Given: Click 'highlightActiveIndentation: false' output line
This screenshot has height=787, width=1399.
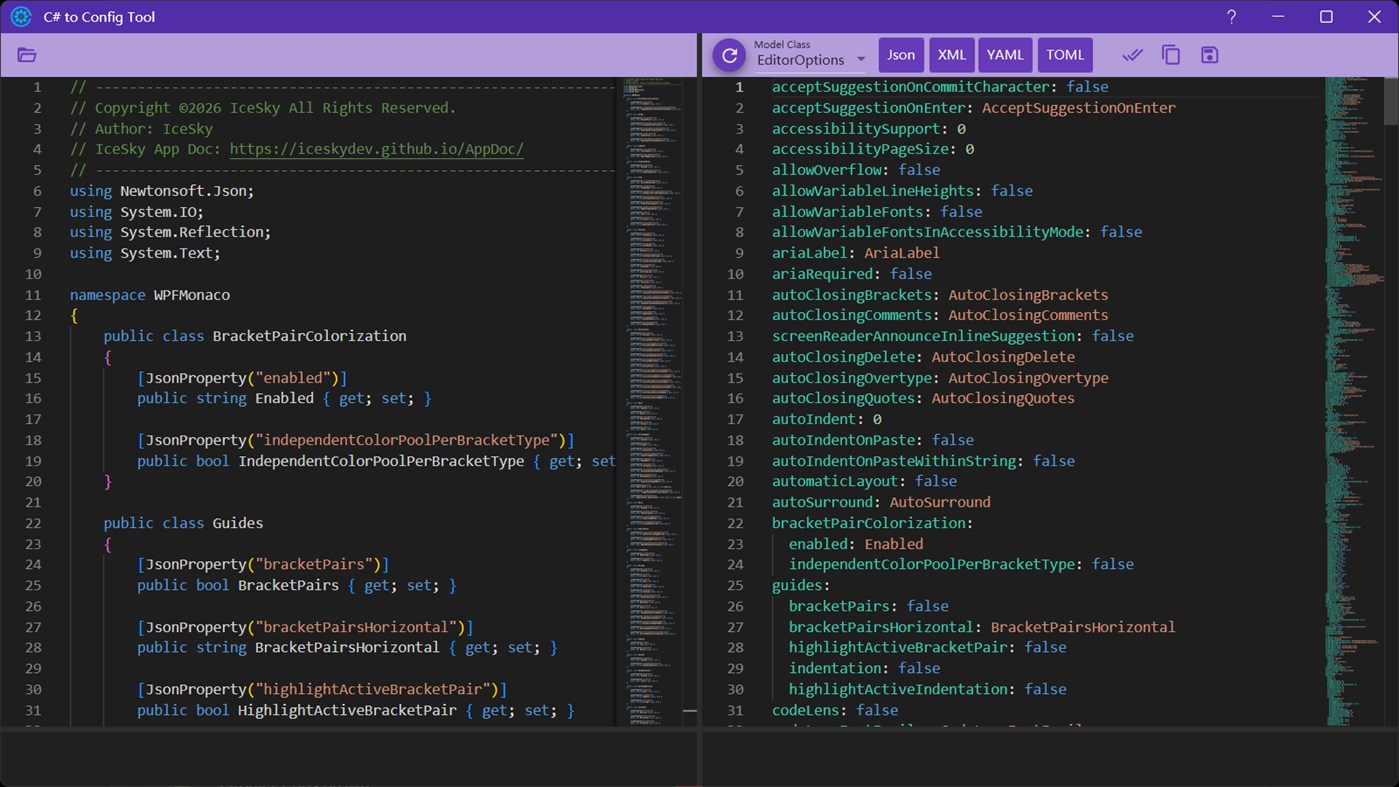Looking at the screenshot, I should coord(928,689).
